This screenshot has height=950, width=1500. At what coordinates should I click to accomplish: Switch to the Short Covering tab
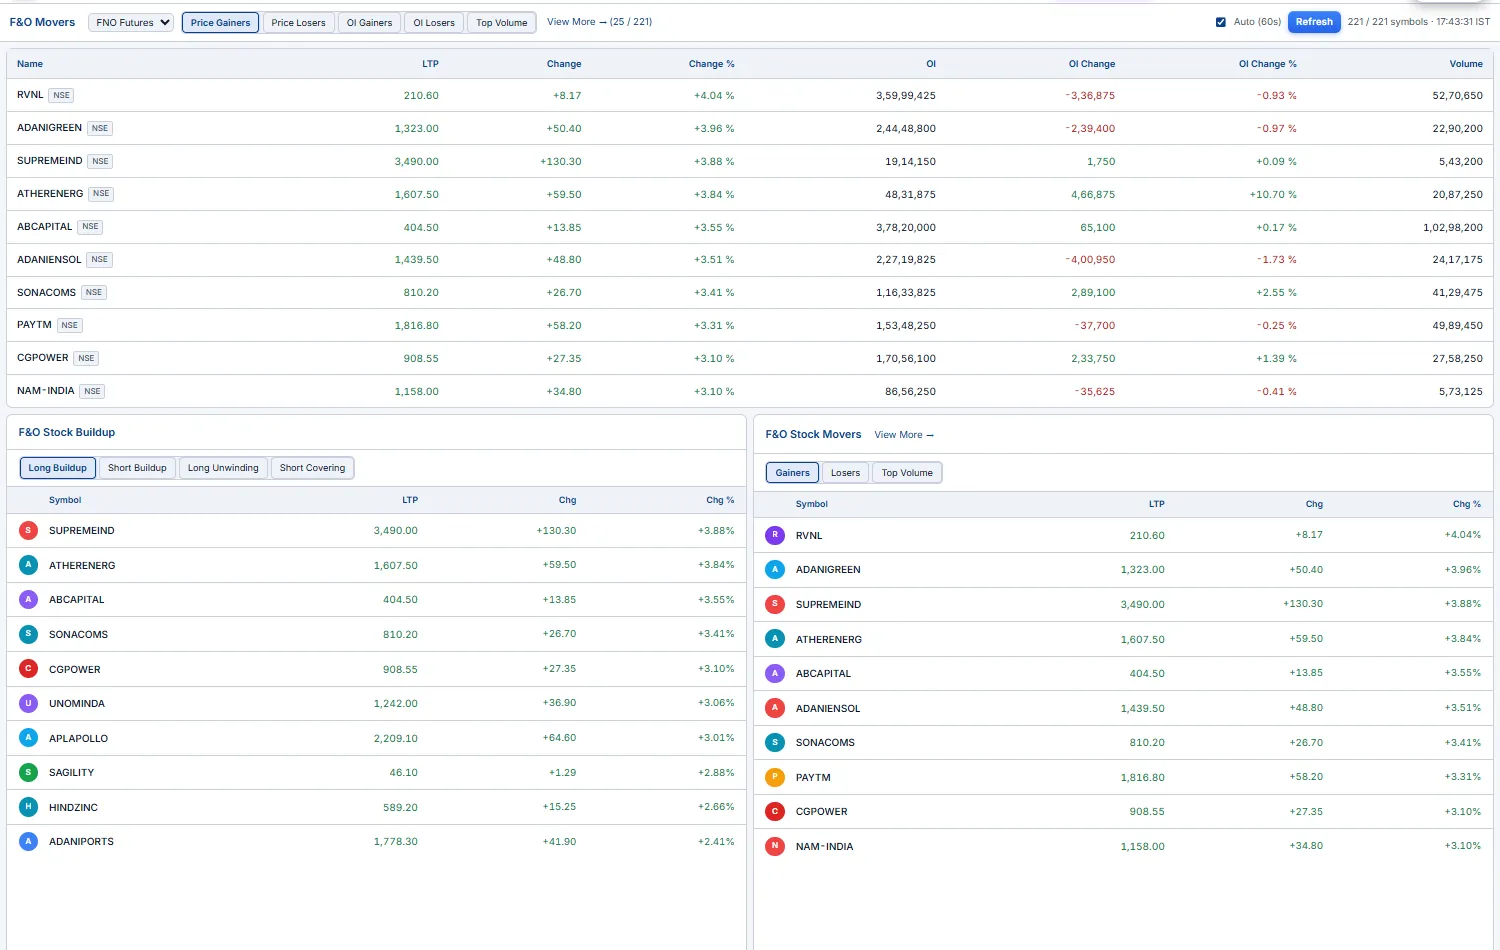coord(312,468)
